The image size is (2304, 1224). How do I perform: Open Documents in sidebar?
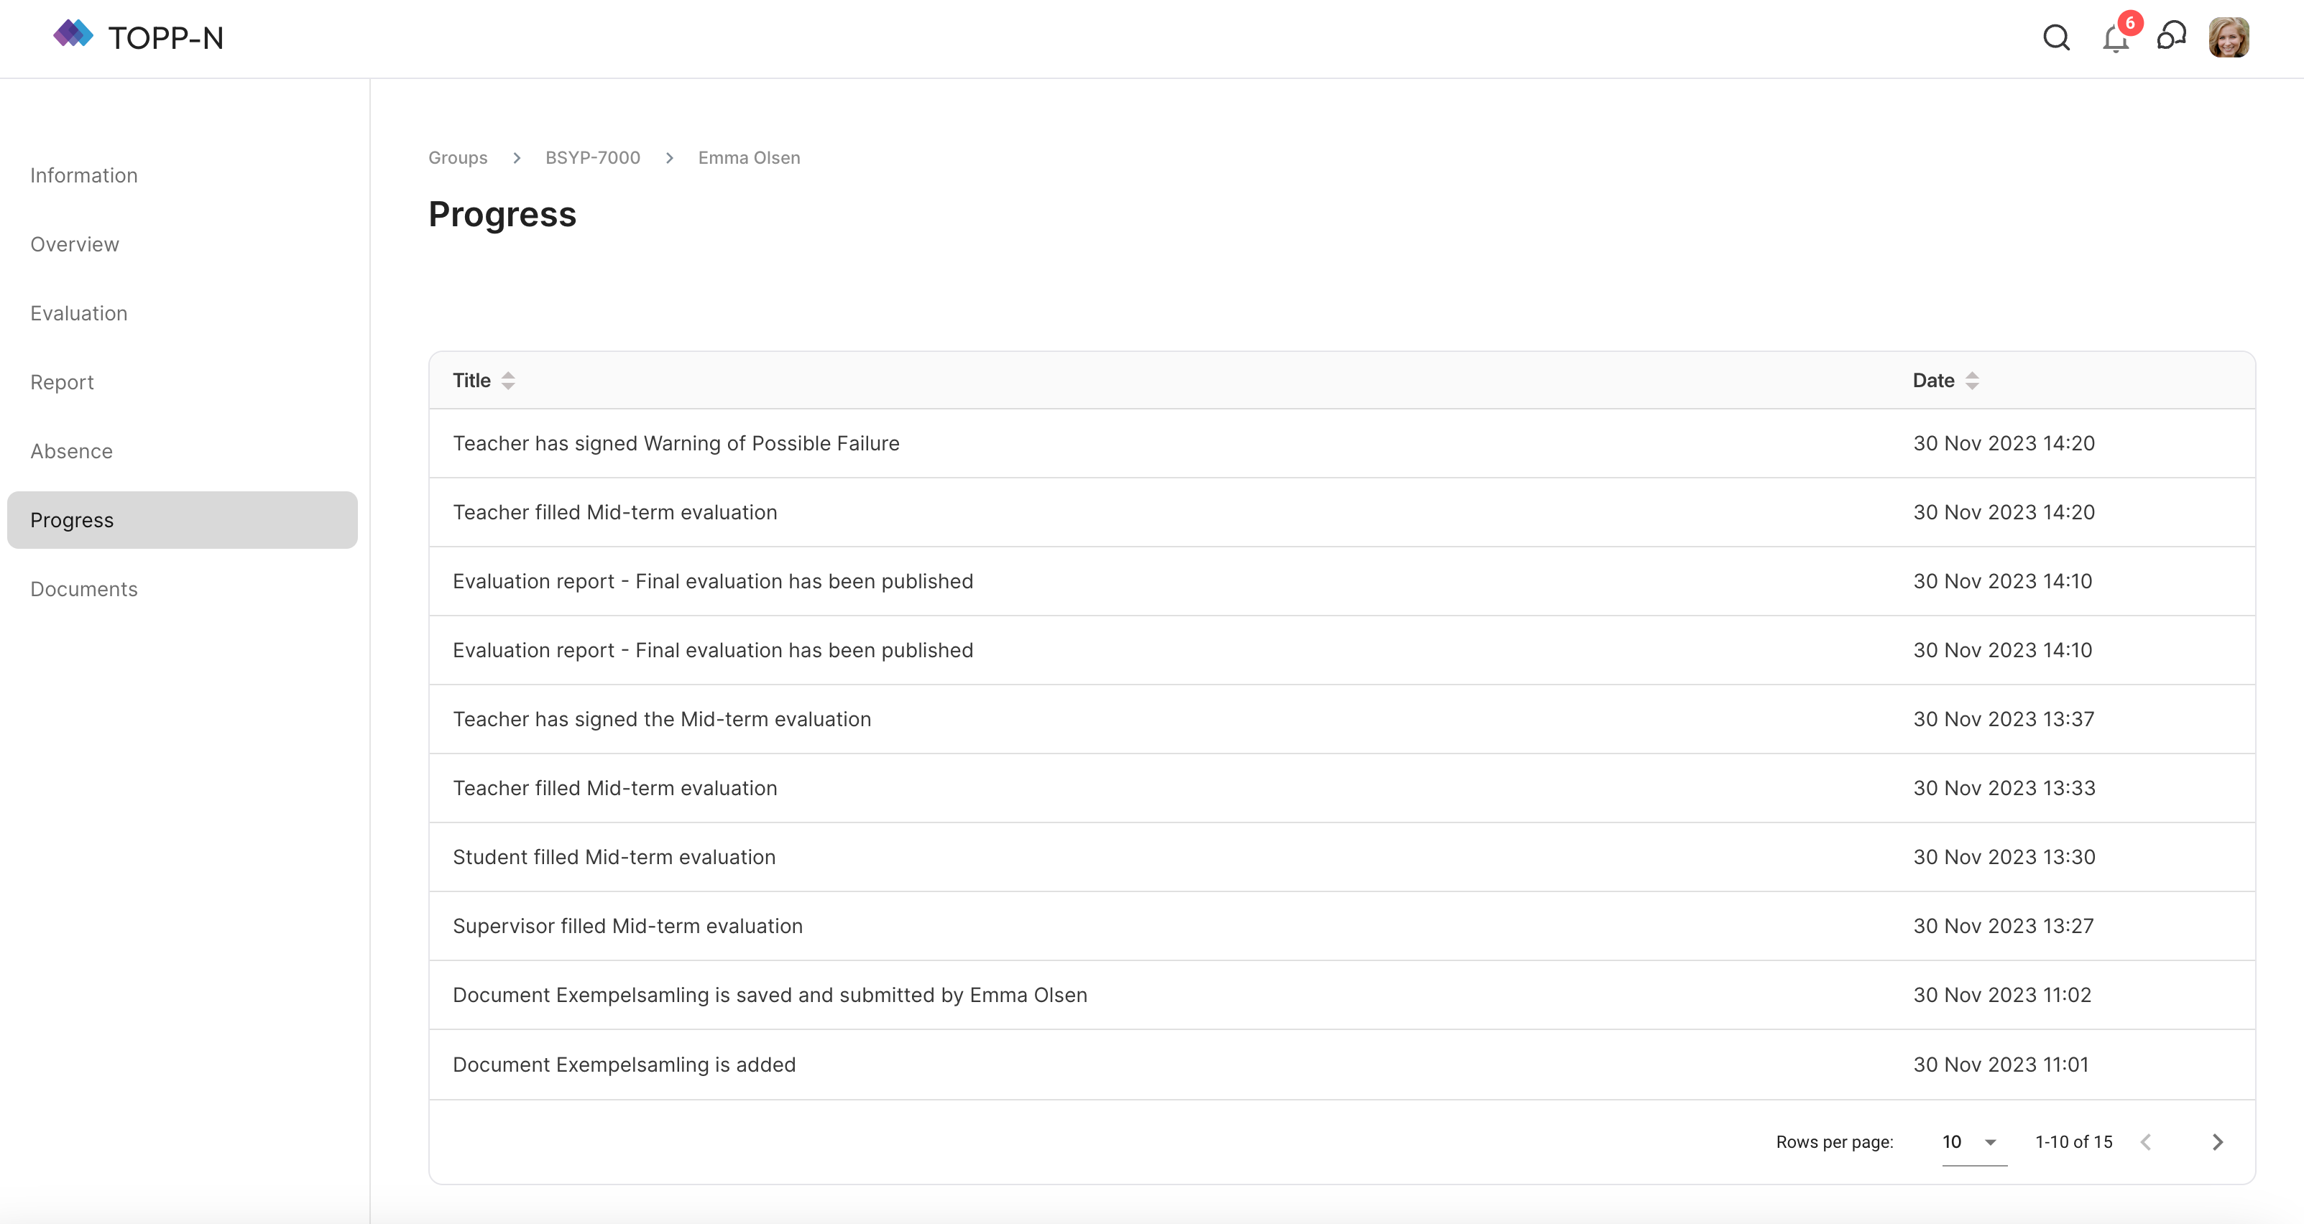(x=84, y=589)
